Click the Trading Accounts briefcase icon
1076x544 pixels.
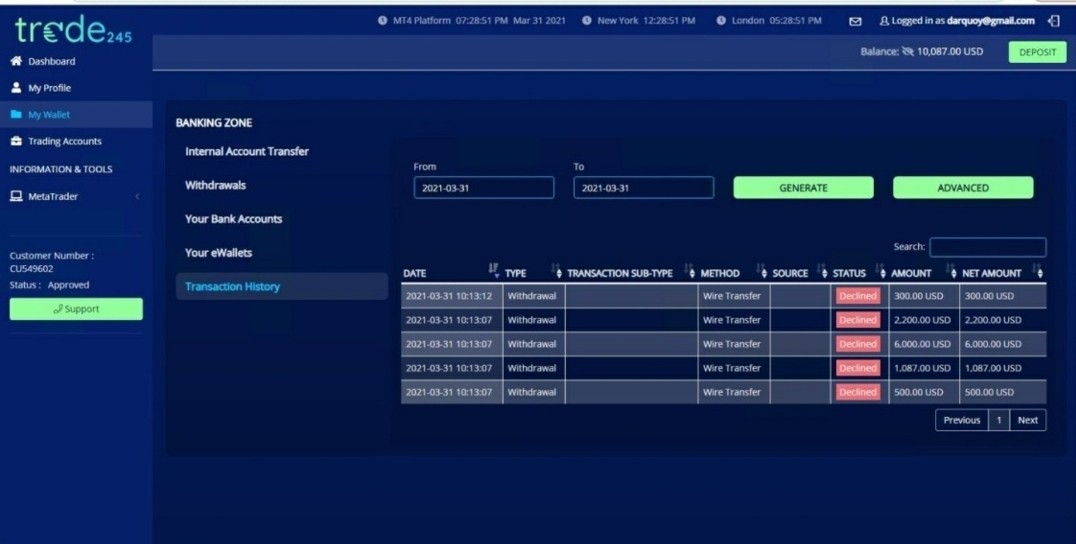coord(16,141)
